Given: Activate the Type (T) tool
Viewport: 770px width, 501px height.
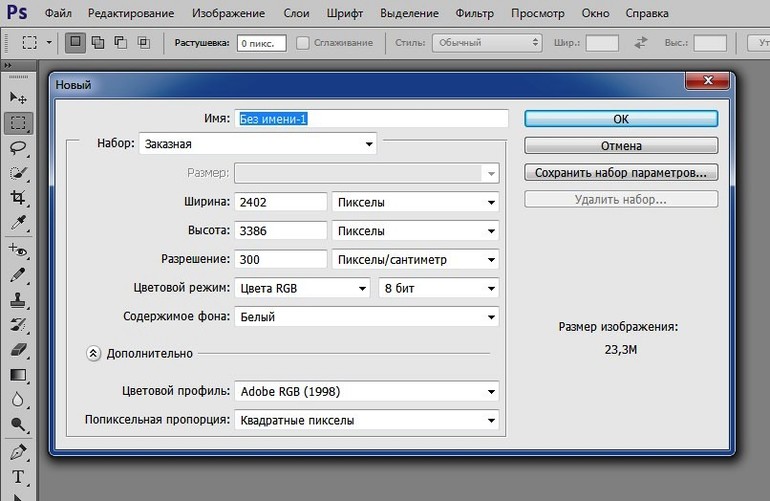Looking at the screenshot, I should [17, 476].
